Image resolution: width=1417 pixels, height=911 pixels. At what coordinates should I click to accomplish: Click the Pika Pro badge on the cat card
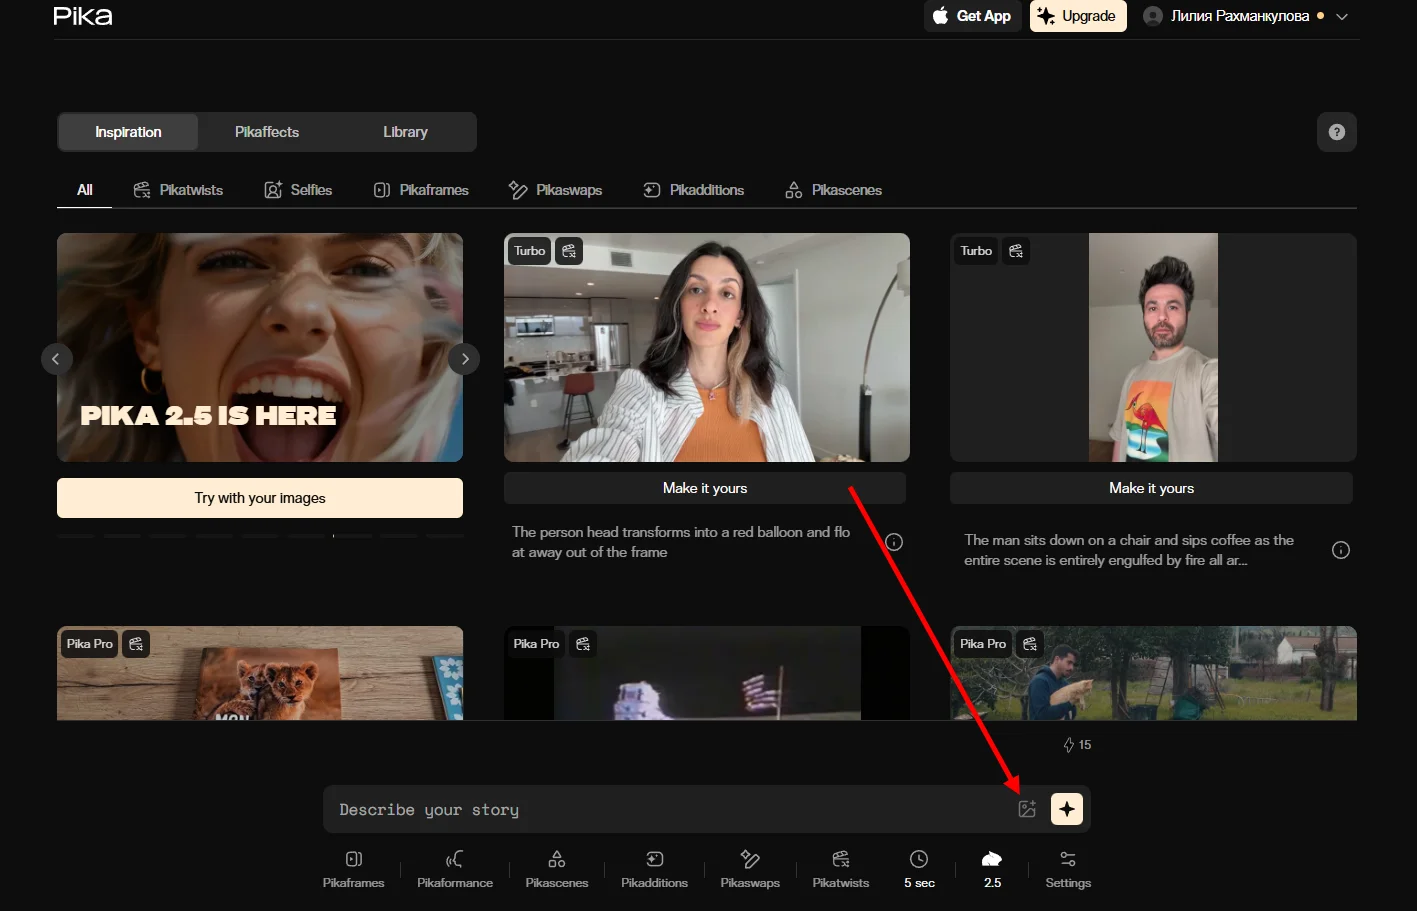[983, 644]
